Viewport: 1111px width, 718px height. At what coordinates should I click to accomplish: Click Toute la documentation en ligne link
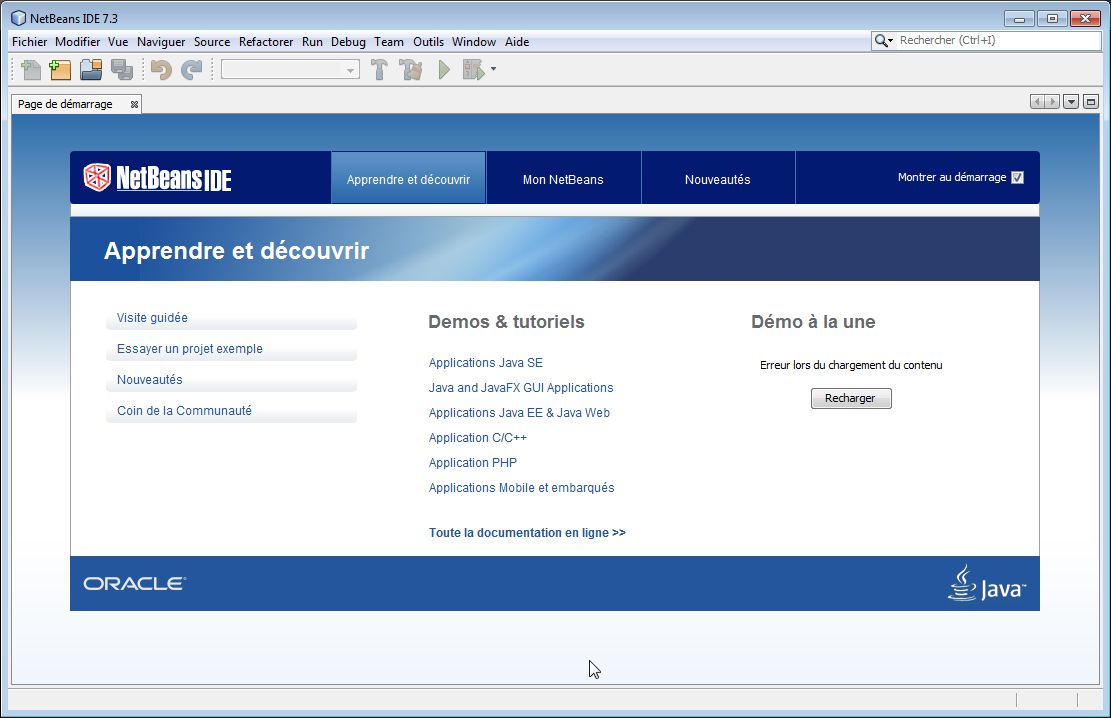coord(527,533)
